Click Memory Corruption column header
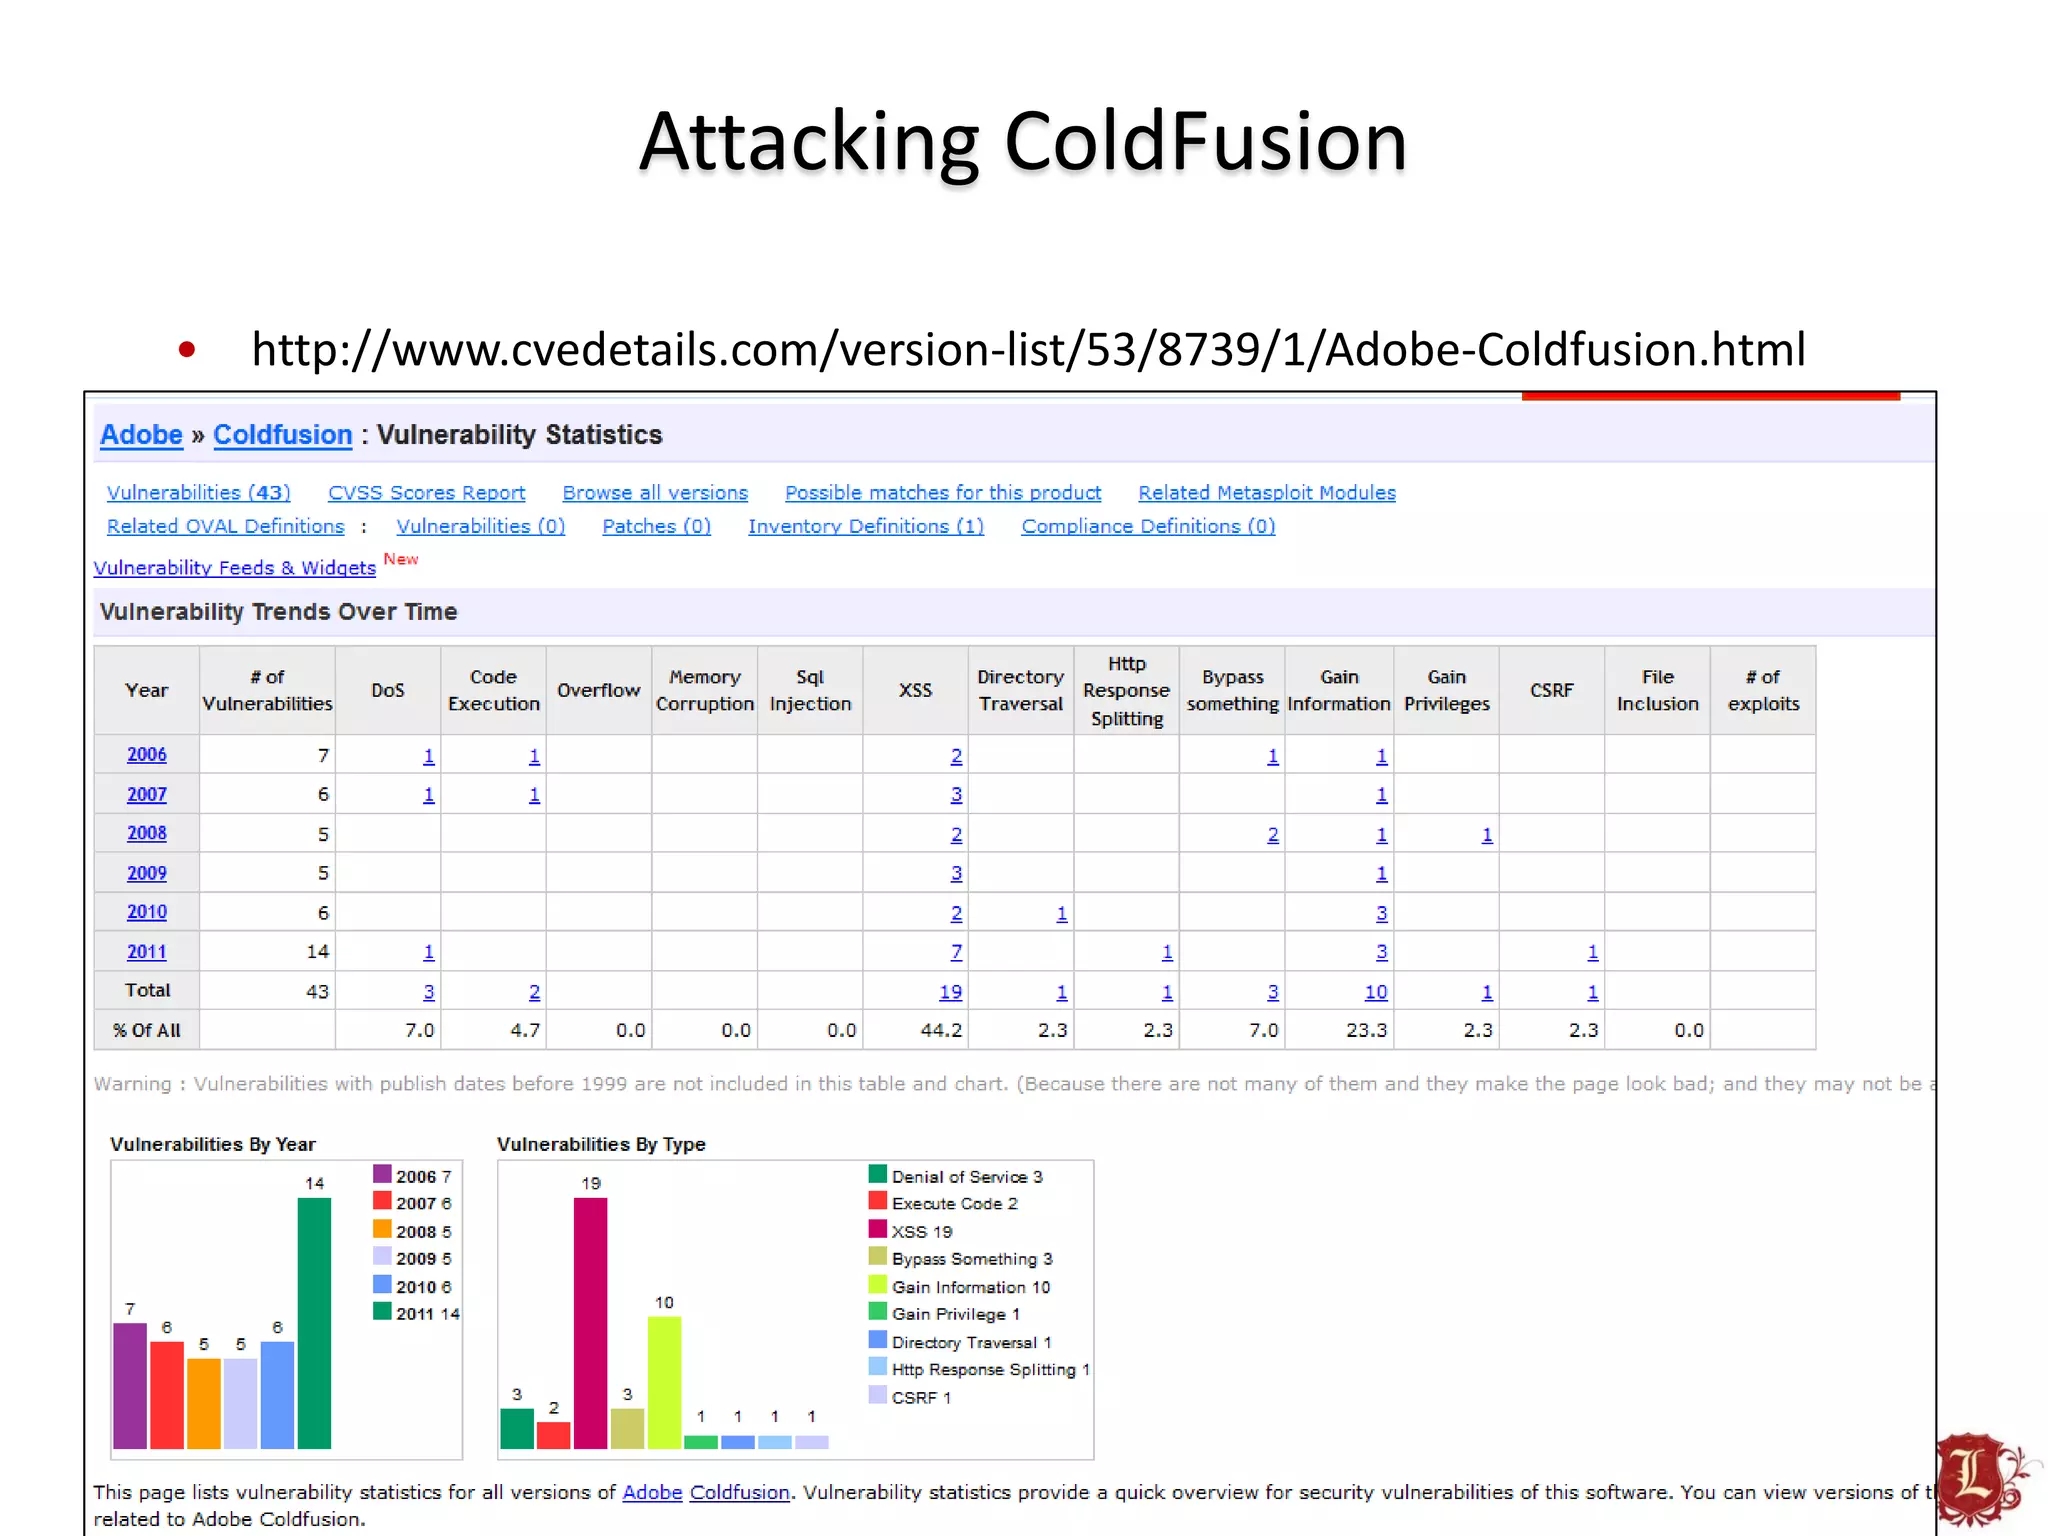The height and width of the screenshot is (1536, 2048). coord(704,690)
